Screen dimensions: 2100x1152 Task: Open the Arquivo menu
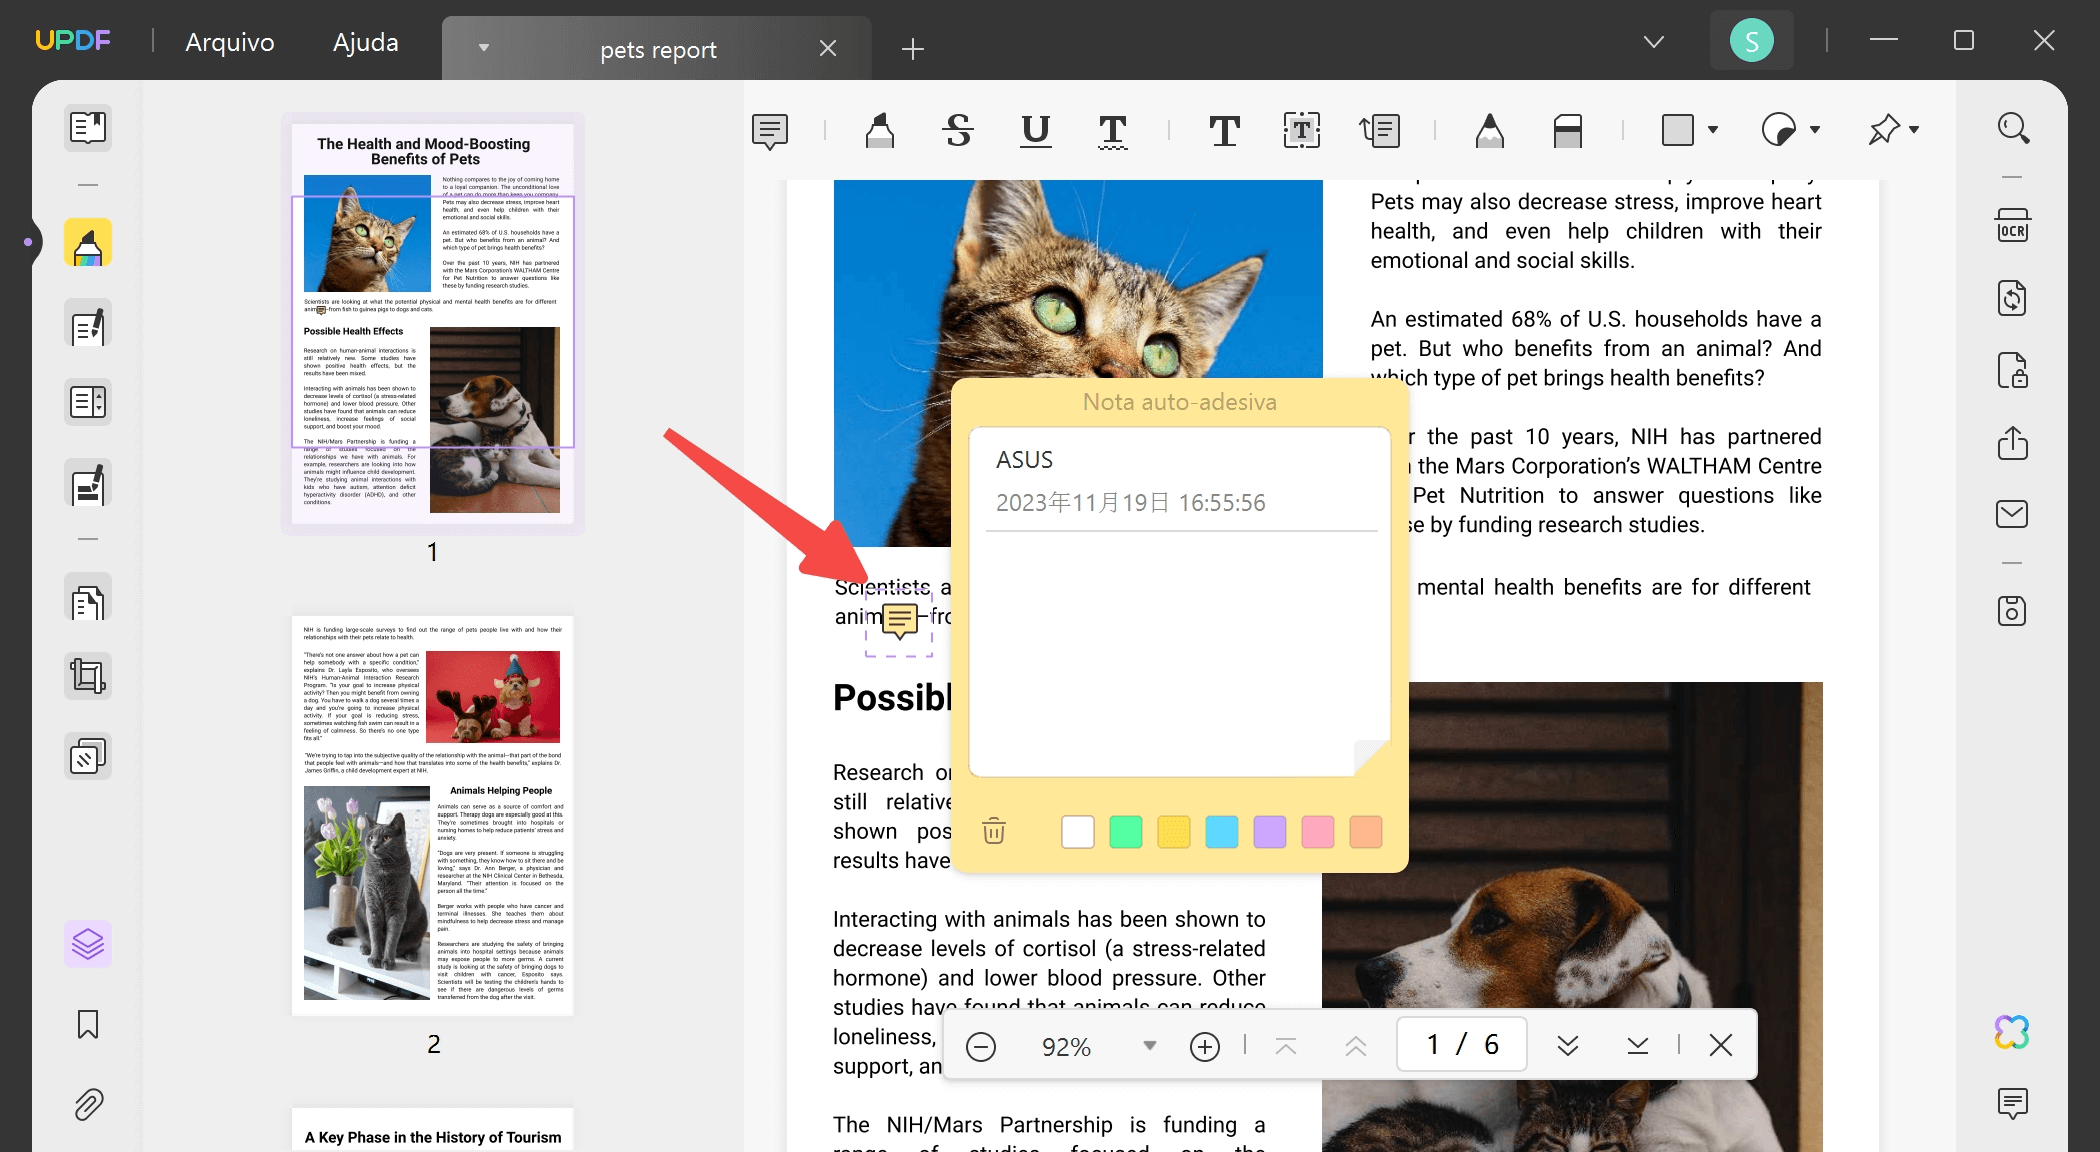coord(230,42)
